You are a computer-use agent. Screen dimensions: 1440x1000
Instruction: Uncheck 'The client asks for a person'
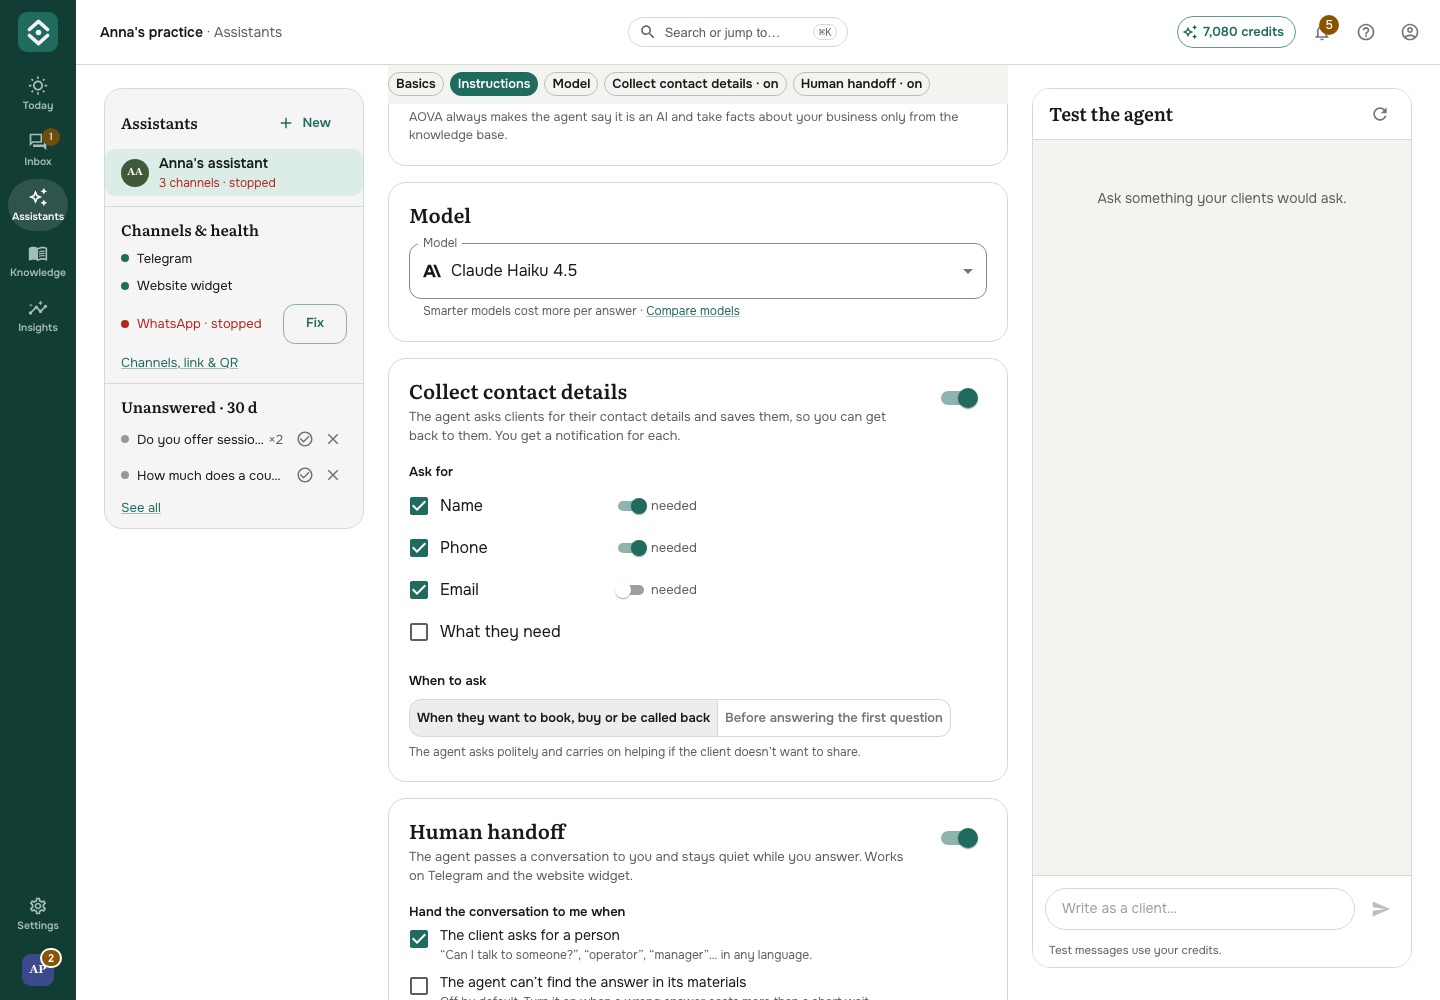click(x=419, y=939)
